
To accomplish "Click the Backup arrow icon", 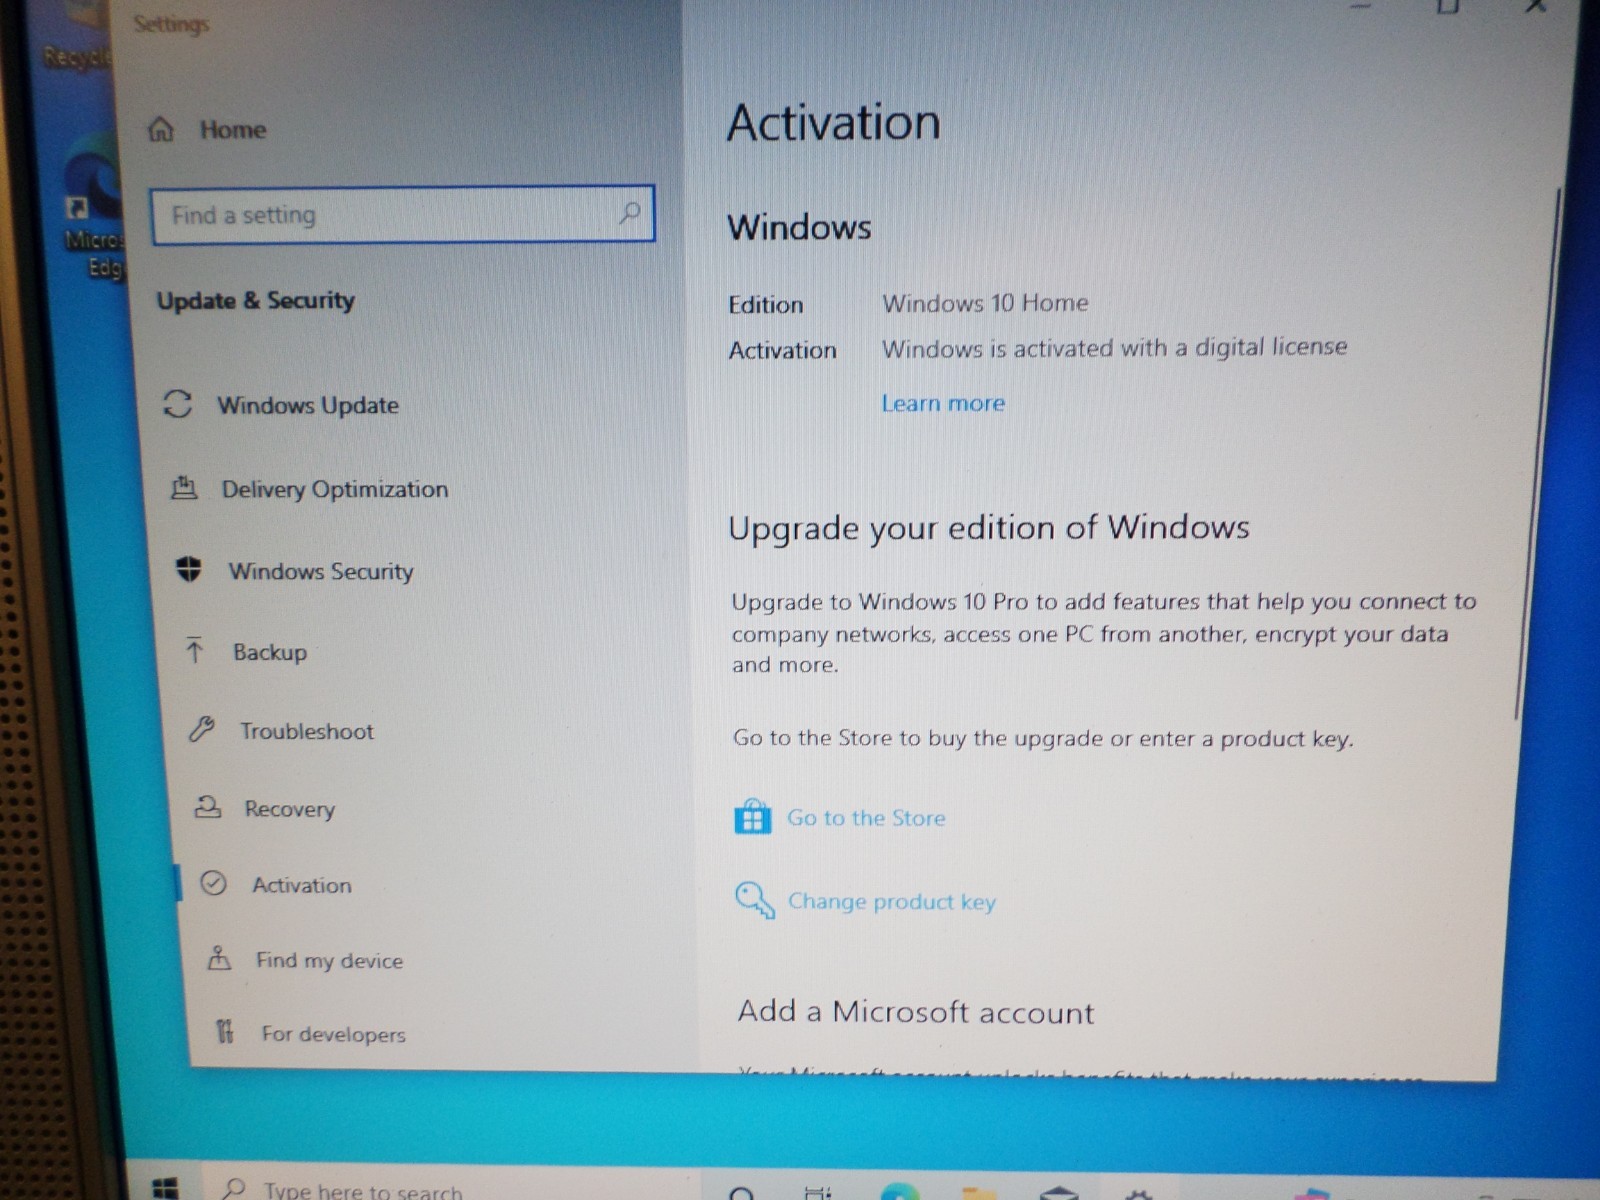I will (x=195, y=651).
